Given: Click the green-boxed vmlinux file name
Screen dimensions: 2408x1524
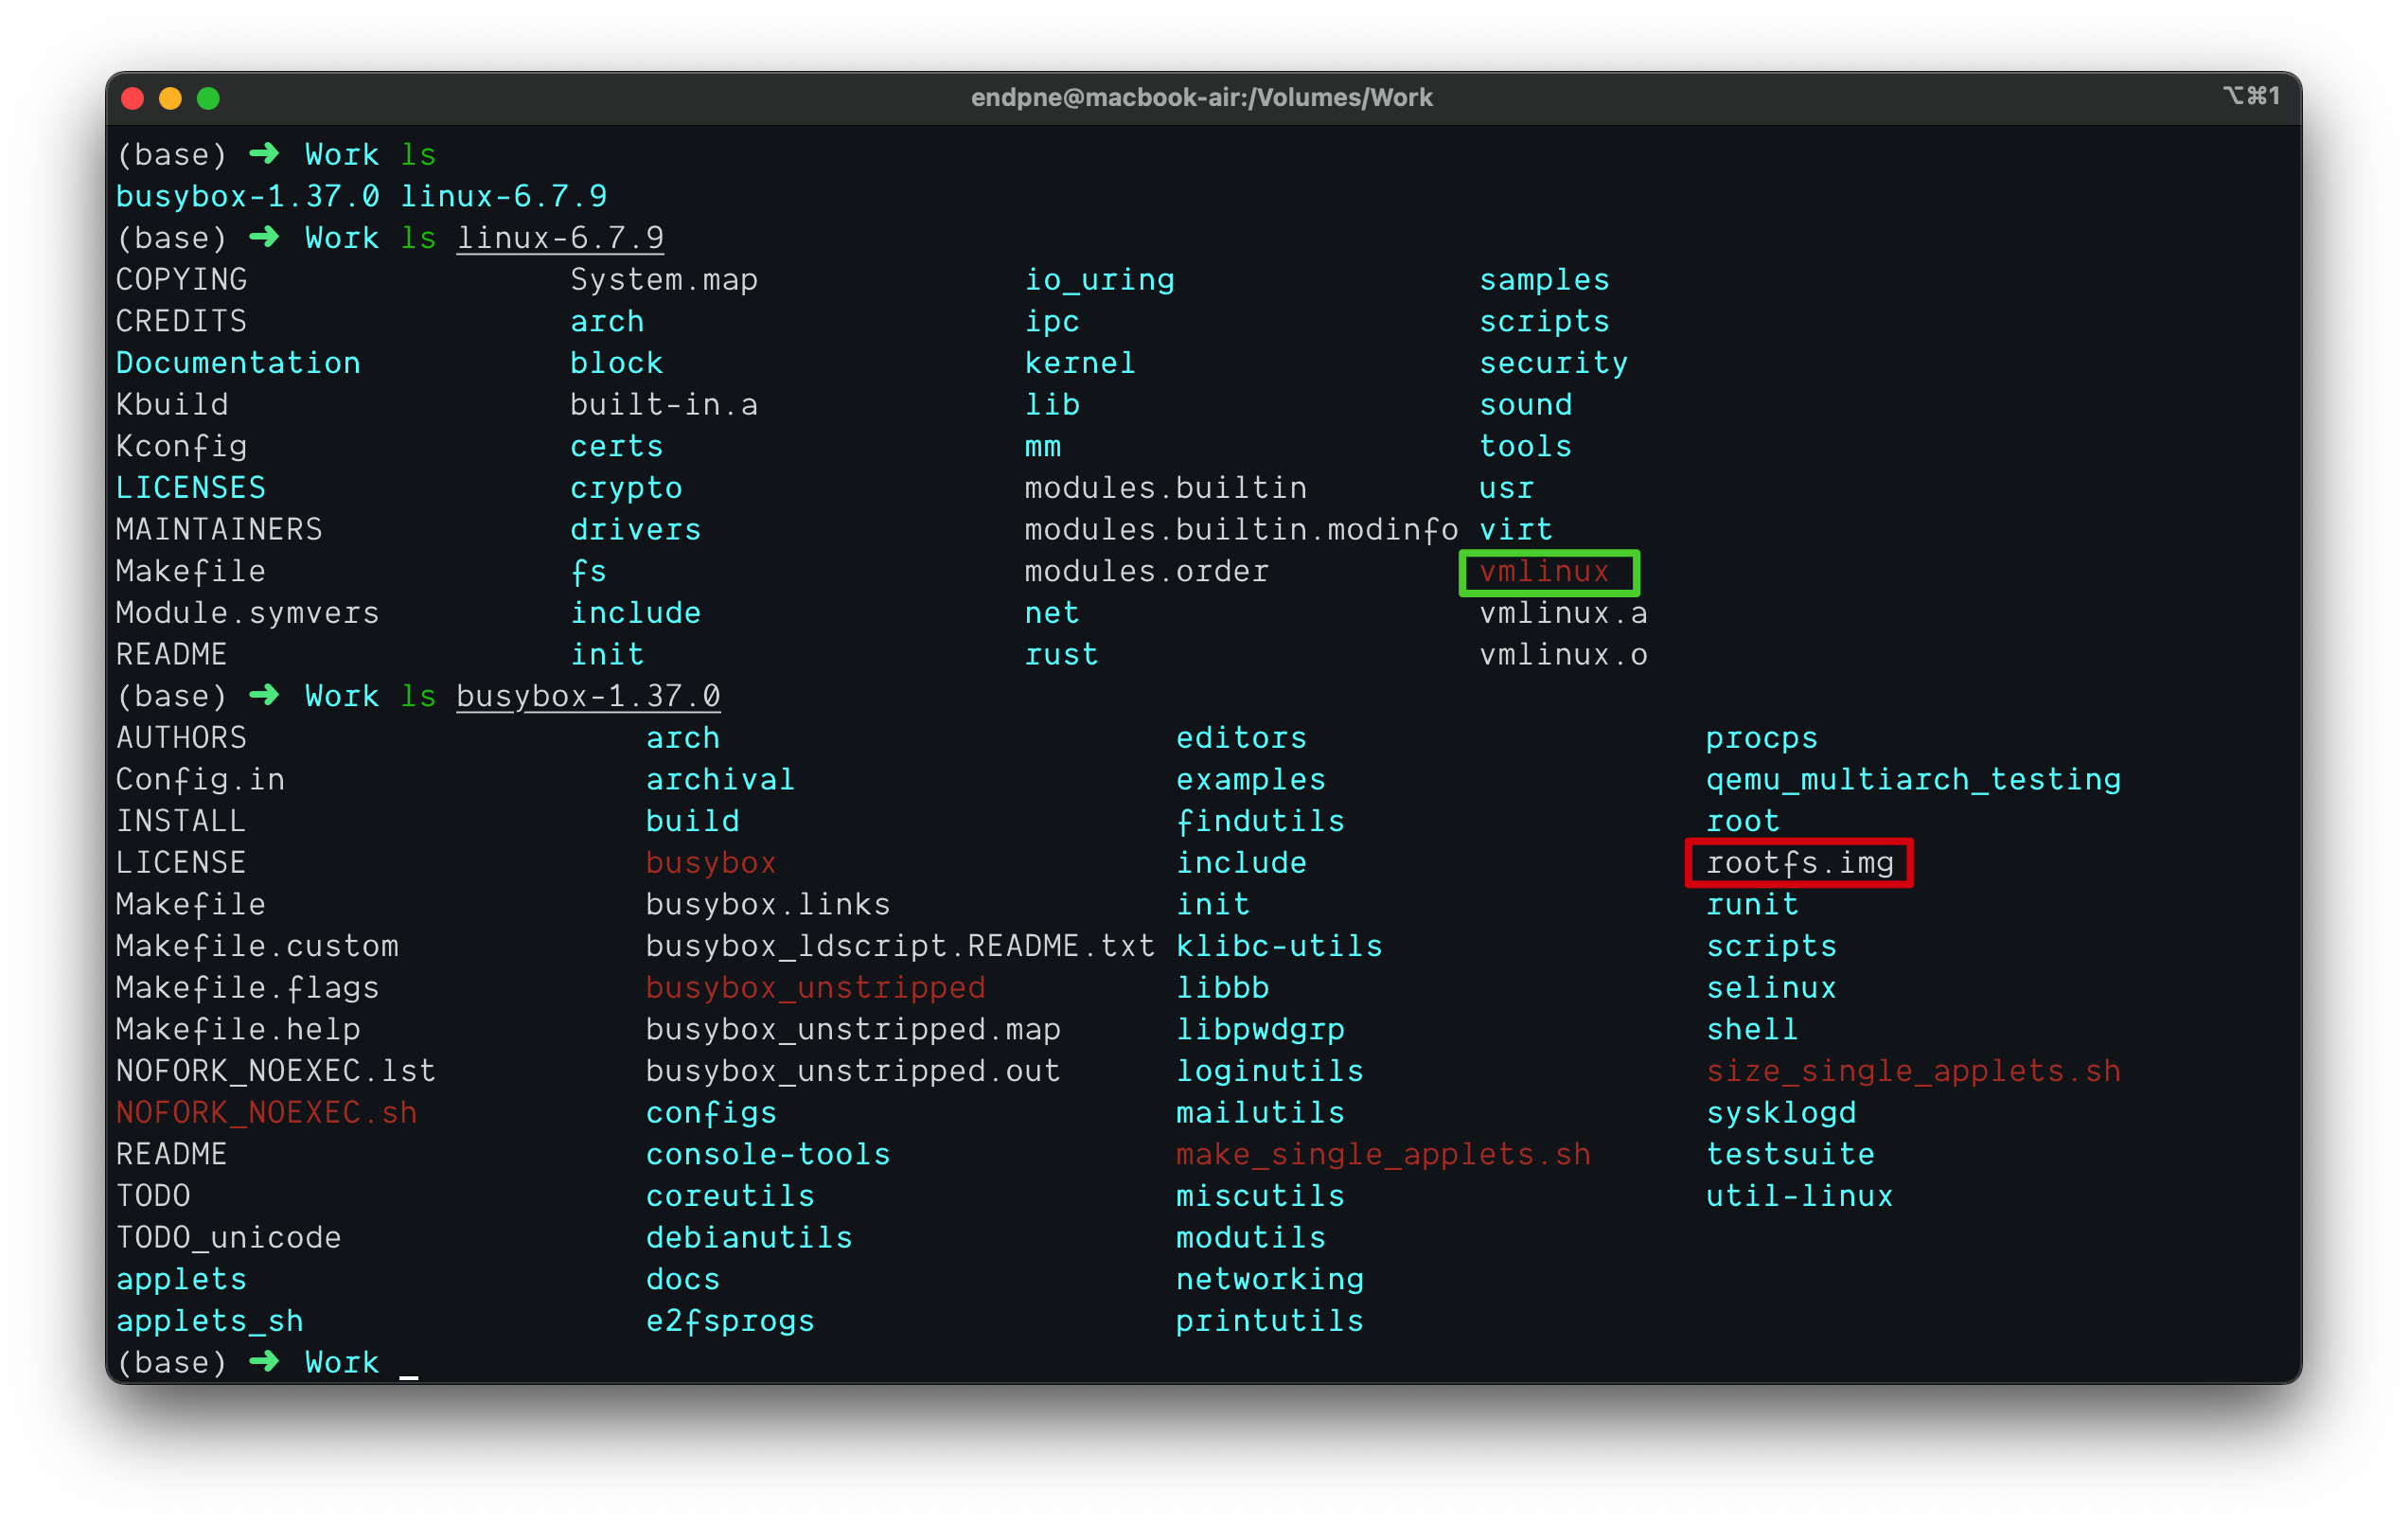Looking at the screenshot, I should tap(1545, 572).
